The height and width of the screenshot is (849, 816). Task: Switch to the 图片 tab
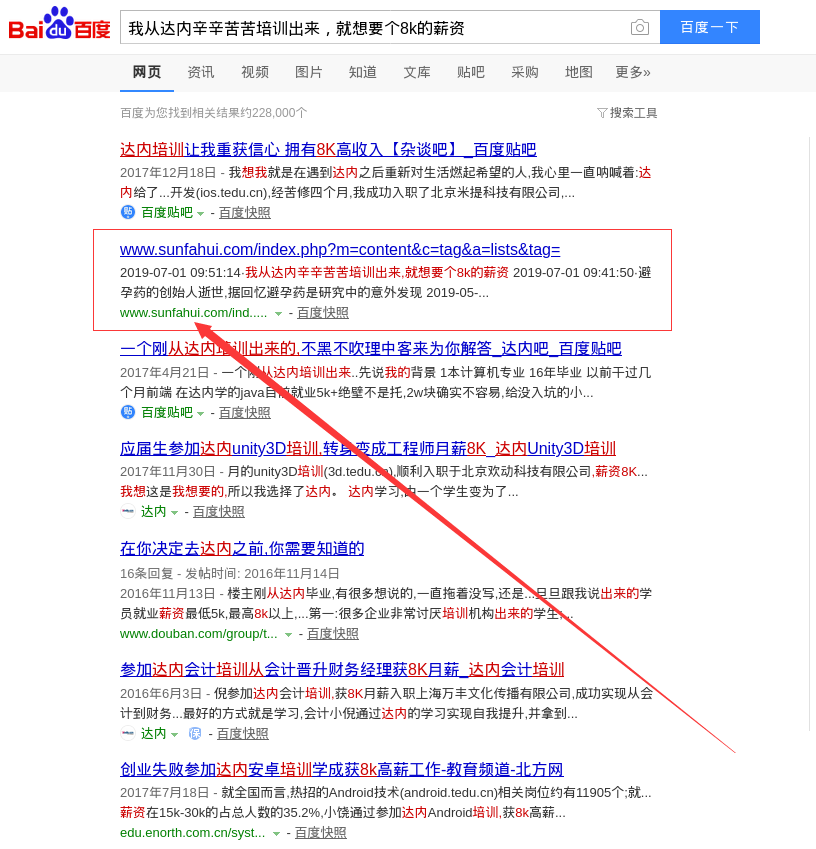tap(309, 72)
